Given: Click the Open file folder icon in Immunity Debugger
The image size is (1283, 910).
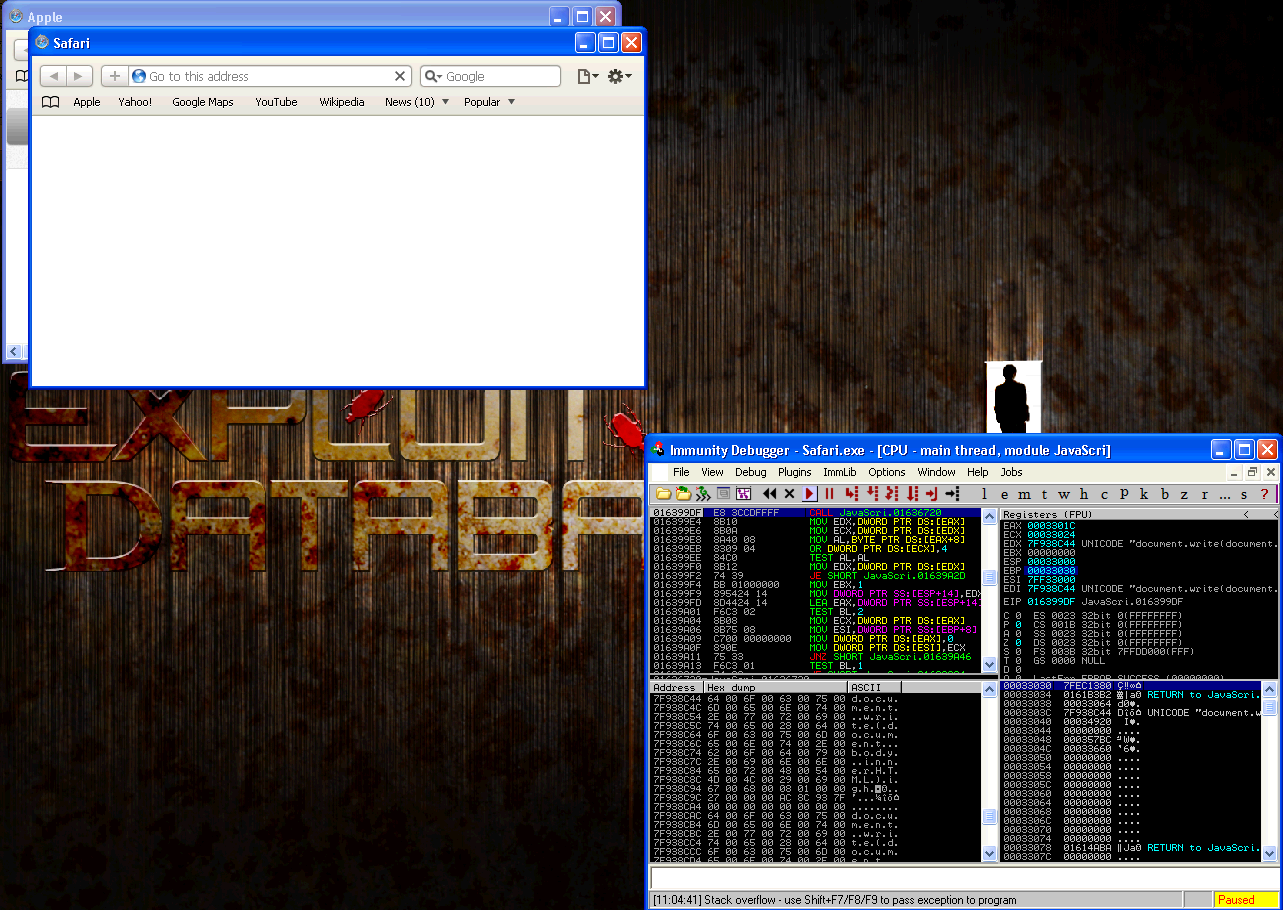Looking at the screenshot, I should point(663,494).
